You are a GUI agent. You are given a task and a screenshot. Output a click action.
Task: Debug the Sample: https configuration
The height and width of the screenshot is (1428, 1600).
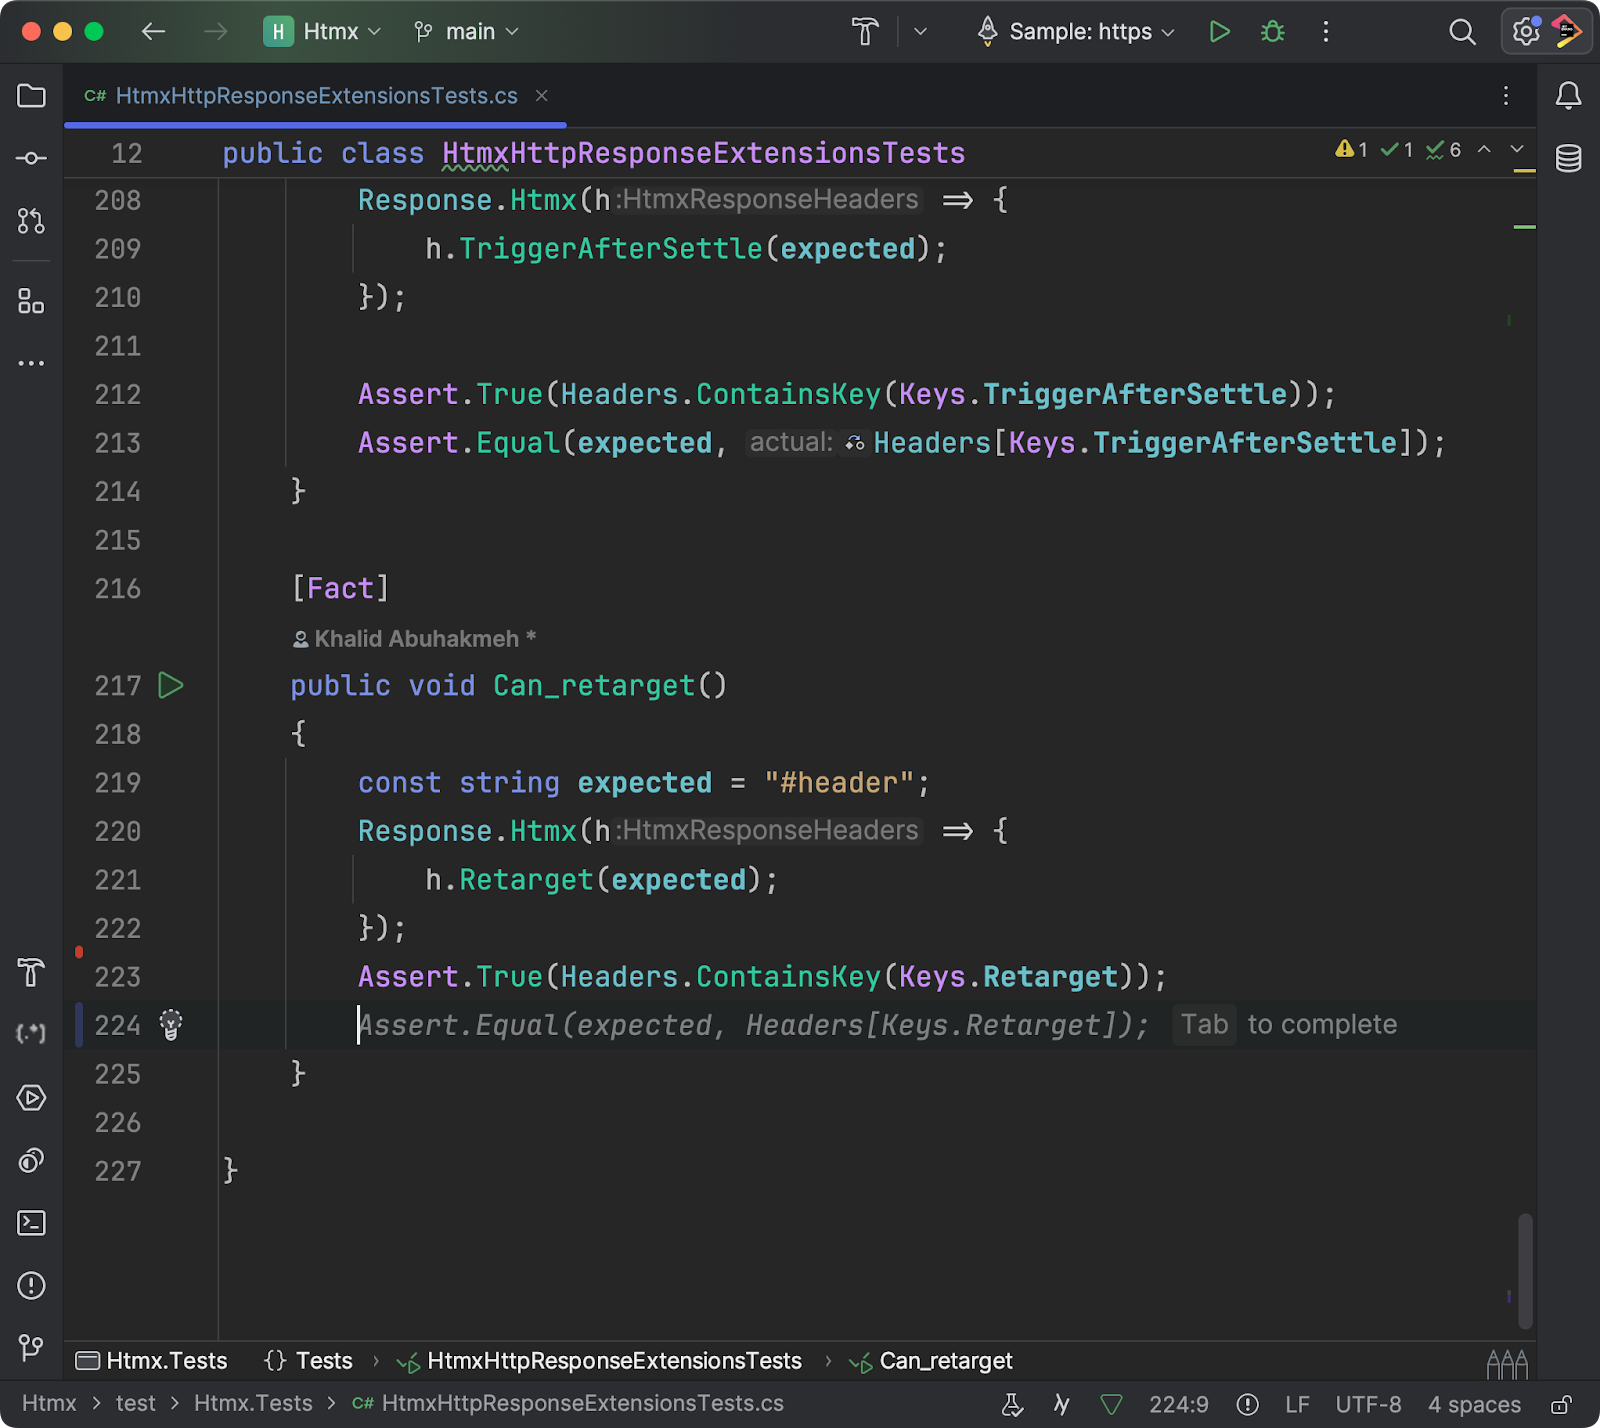pyautogui.click(x=1273, y=32)
